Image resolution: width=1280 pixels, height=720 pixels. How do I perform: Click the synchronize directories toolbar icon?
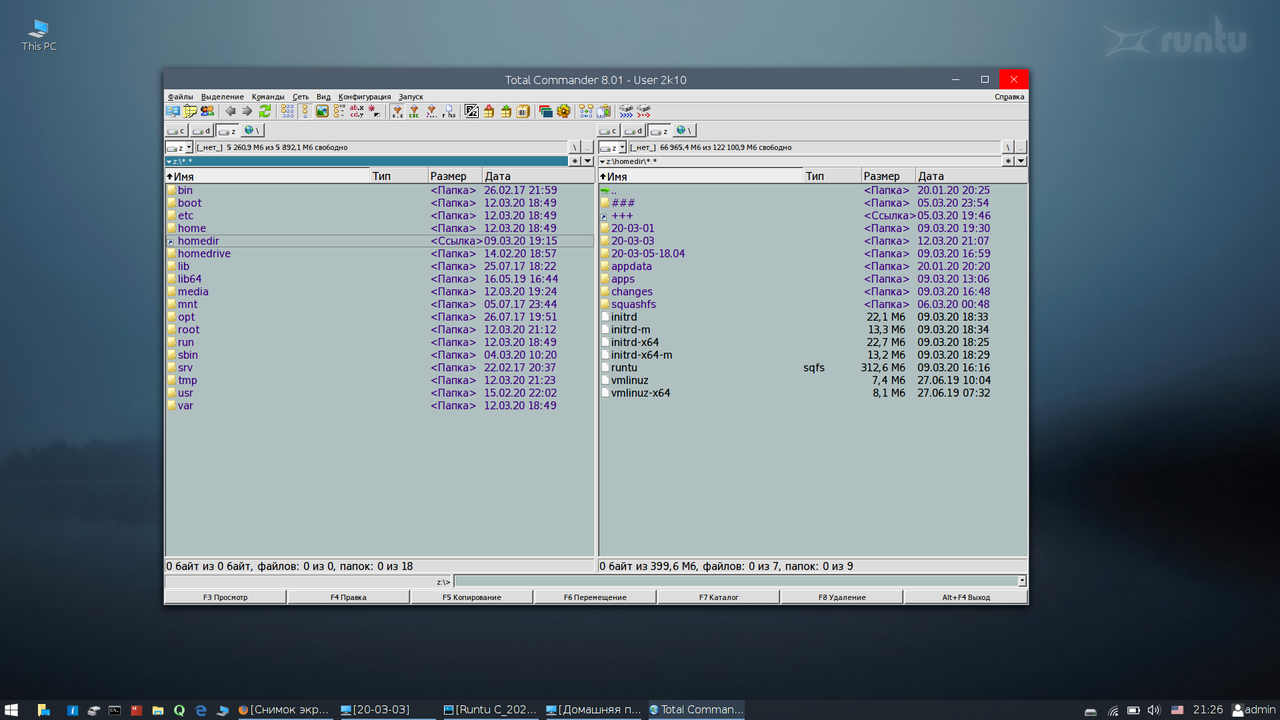586,111
